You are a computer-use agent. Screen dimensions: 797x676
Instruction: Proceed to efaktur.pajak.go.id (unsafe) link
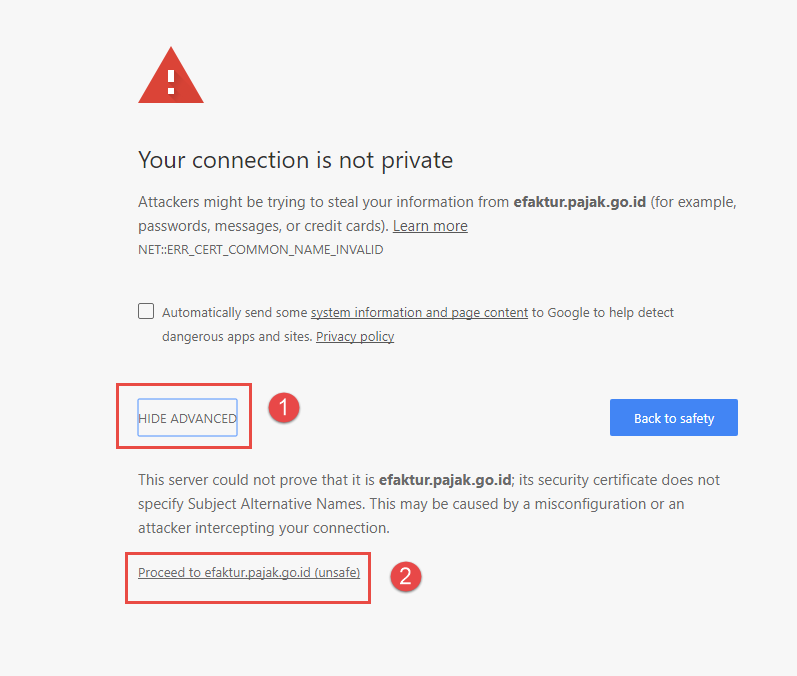249,573
